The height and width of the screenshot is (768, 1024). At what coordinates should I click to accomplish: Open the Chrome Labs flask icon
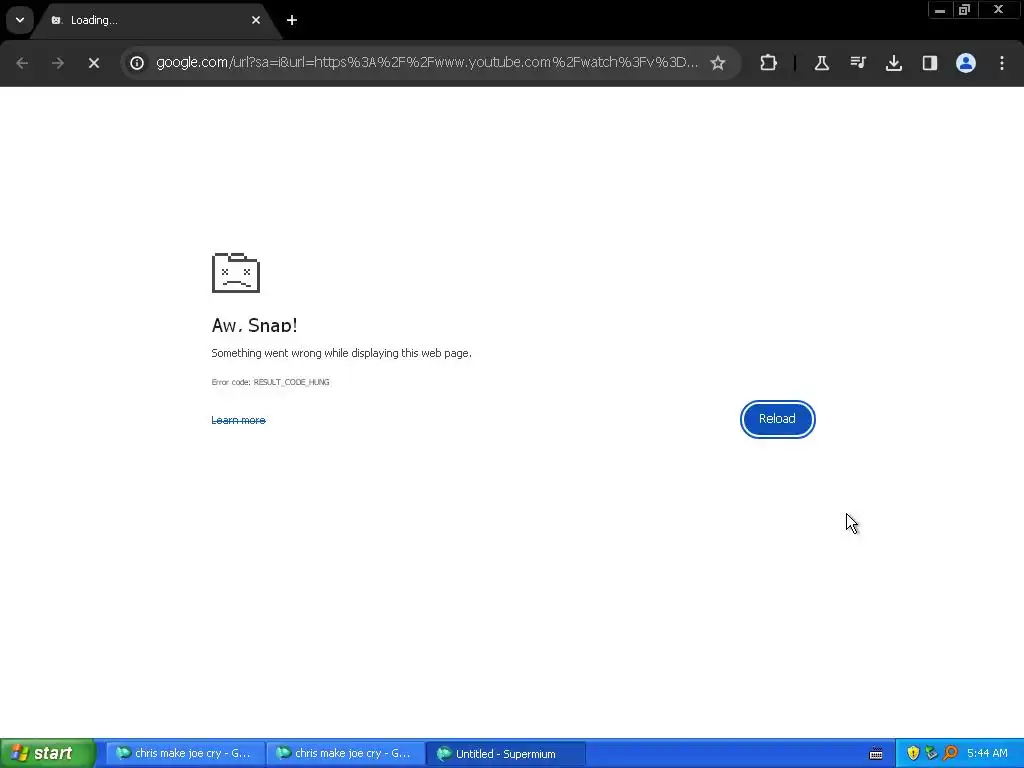click(x=822, y=63)
